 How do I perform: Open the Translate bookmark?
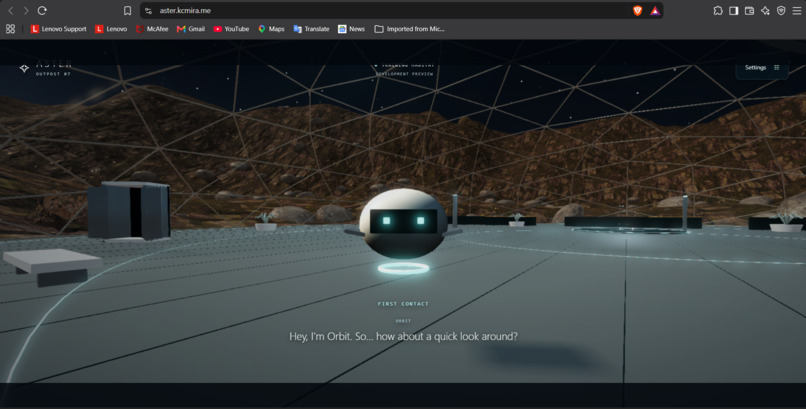tap(312, 29)
